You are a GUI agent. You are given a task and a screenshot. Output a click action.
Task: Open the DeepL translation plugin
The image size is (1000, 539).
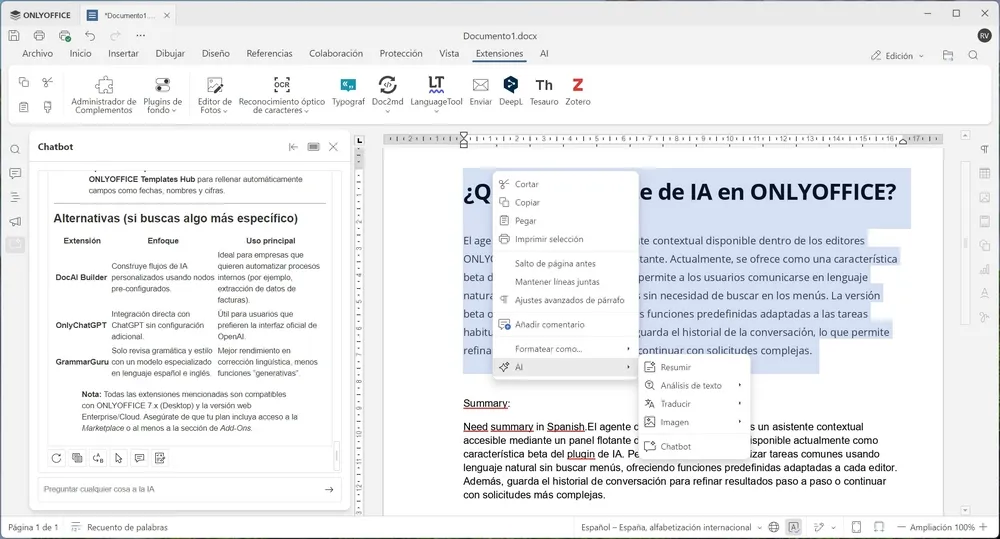(511, 91)
